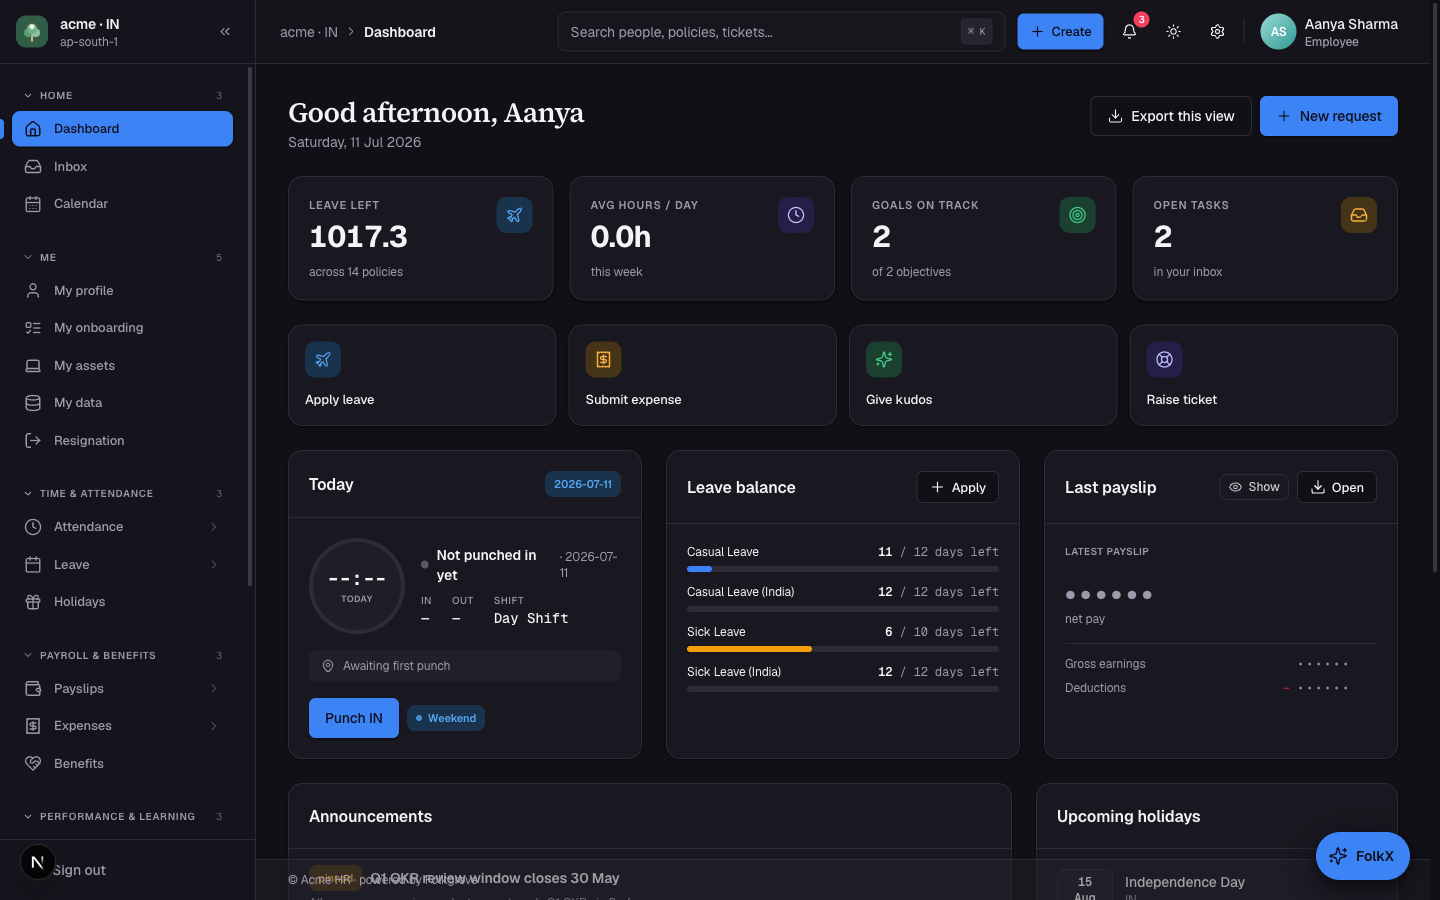Image resolution: width=1440 pixels, height=900 pixels.
Task: Open the FolkX assistant button
Action: tap(1362, 856)
